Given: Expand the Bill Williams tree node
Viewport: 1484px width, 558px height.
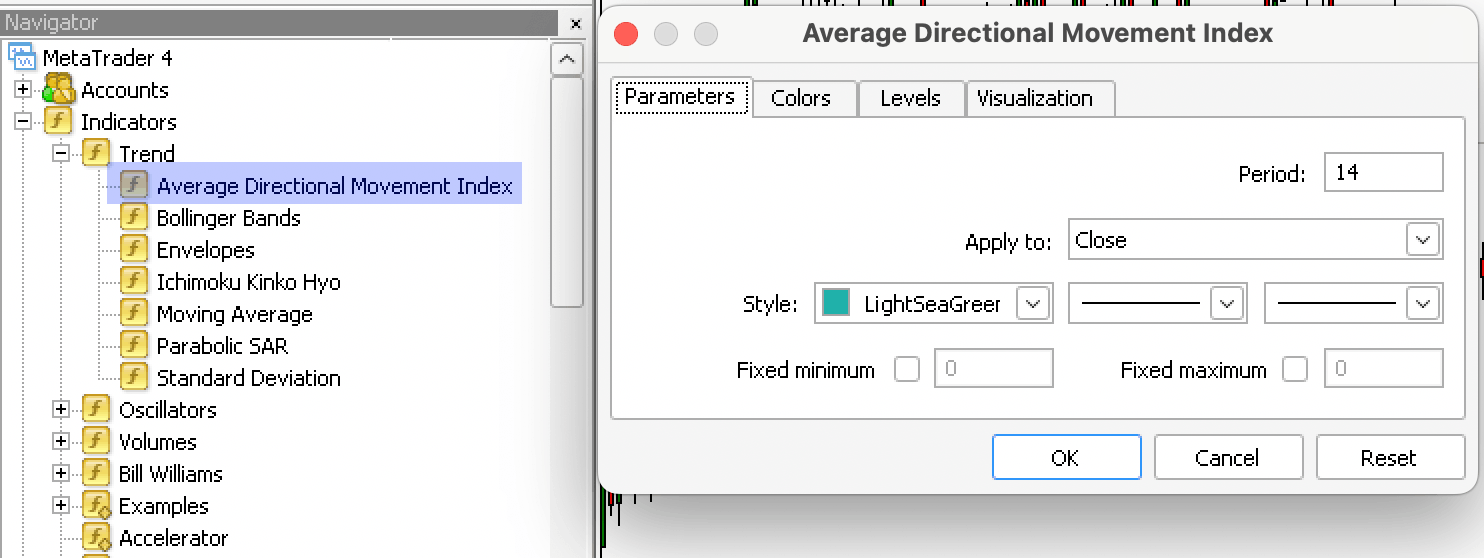Looking at the screenshot, I should click(x=61, y=474).
